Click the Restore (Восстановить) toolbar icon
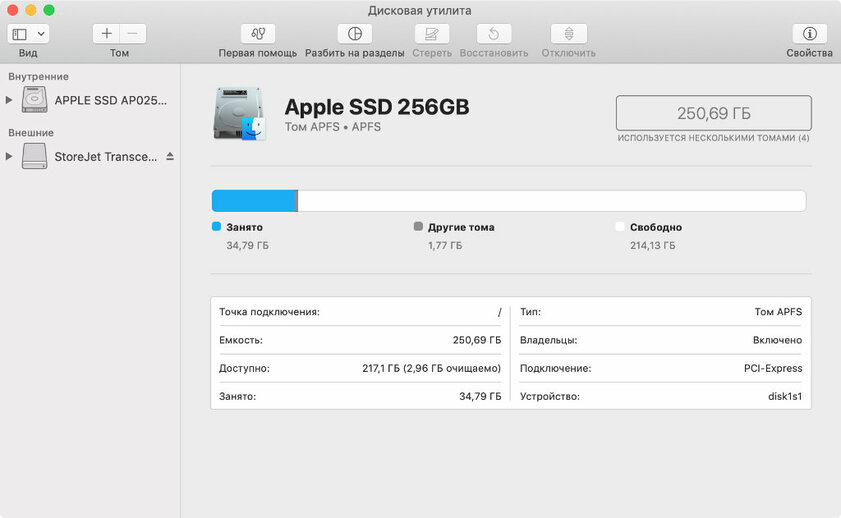This screenshot has width=841, height=518. [x=493, y=34]
